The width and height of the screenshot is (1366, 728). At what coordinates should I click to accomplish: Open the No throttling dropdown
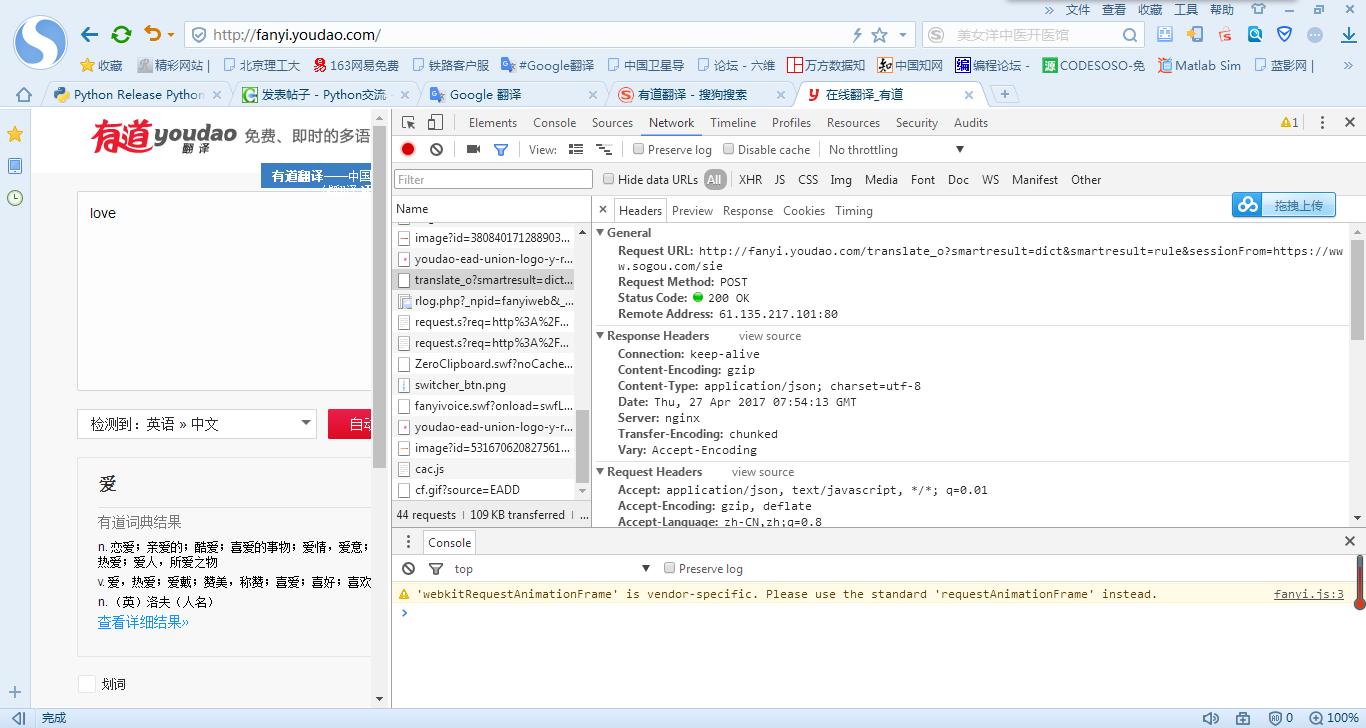(x=896, y=149)
